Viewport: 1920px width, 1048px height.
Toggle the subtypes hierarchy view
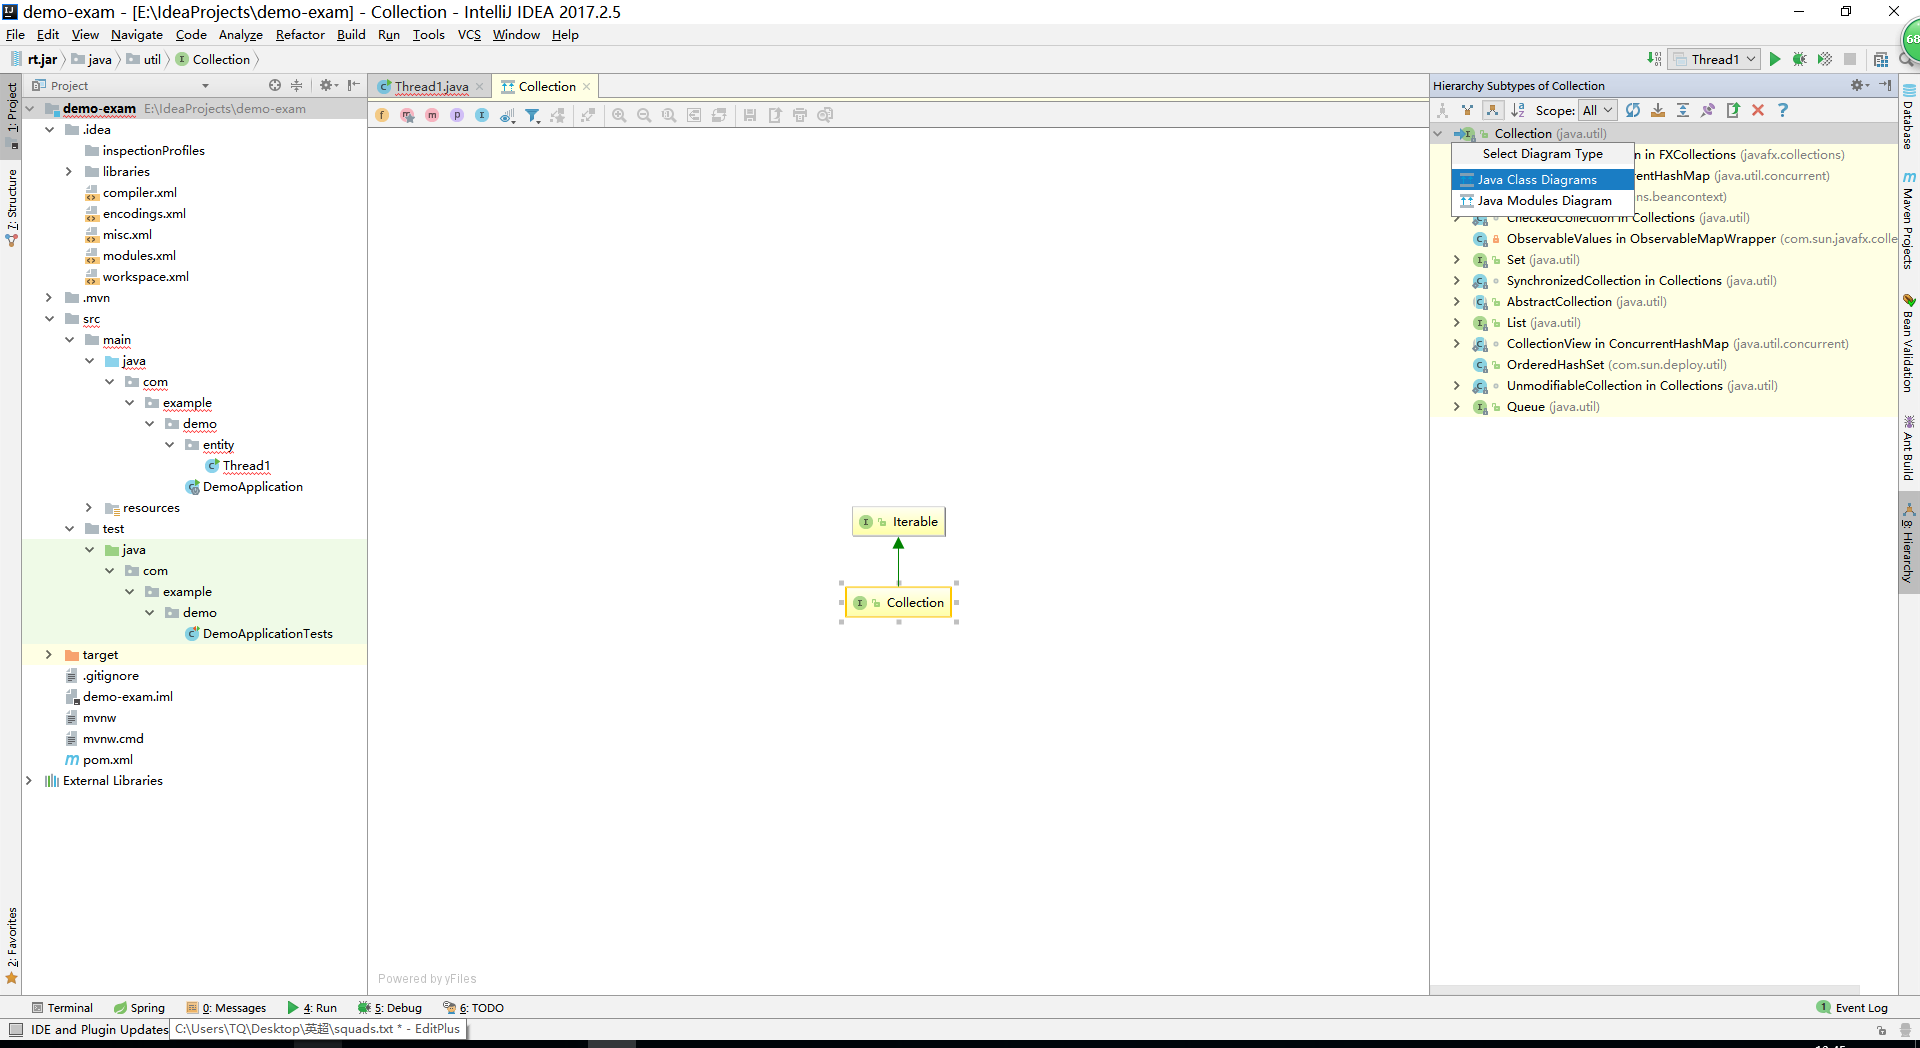coord(1492,110)
